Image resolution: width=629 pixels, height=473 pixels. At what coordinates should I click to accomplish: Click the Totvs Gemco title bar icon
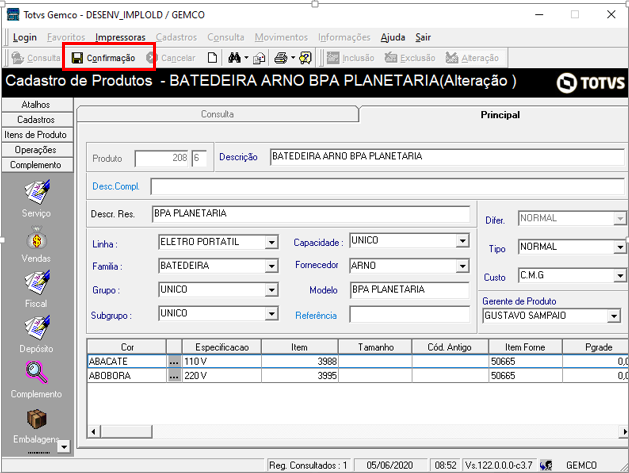13,14
